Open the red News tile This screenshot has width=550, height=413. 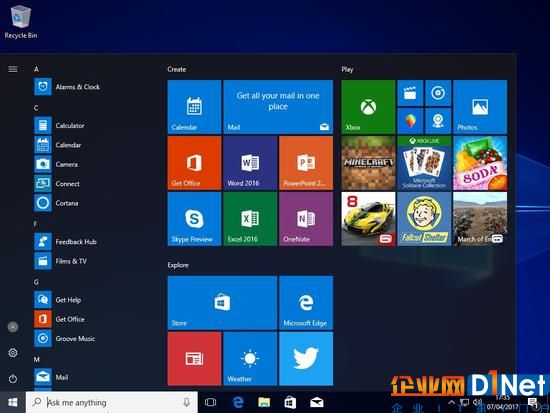194,359
